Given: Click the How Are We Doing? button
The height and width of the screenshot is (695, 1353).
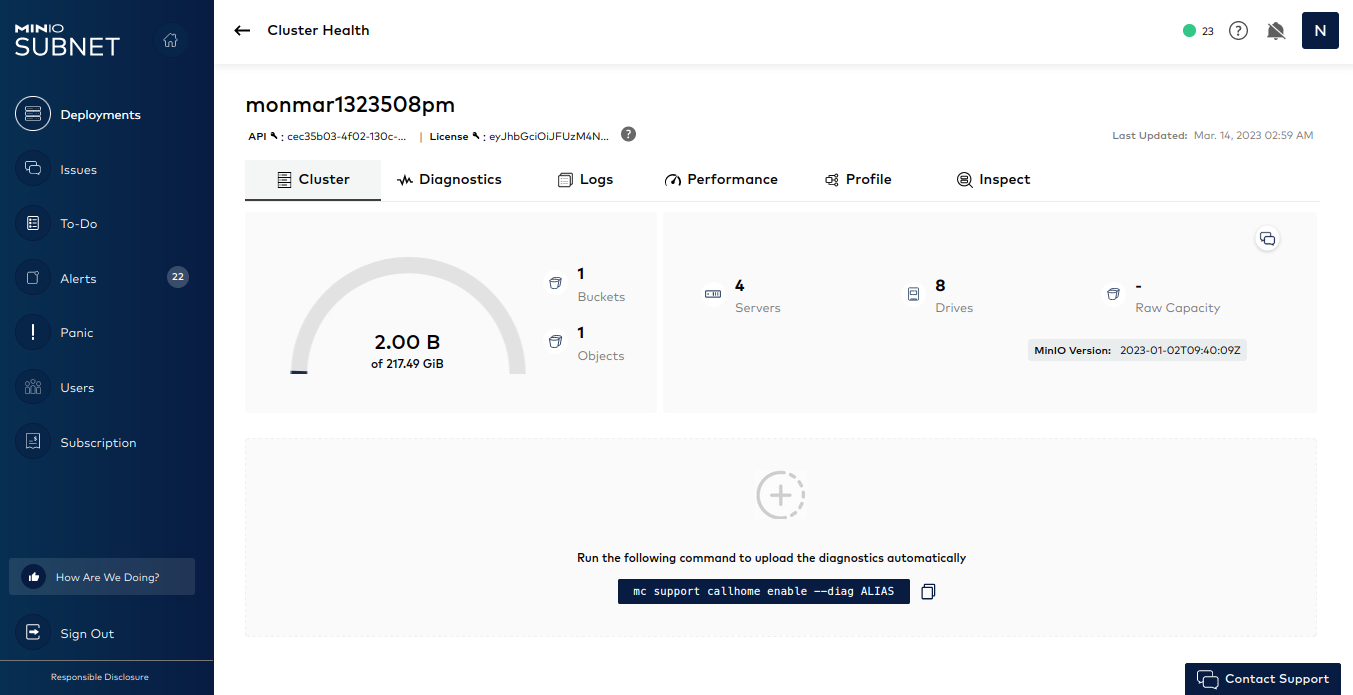Looking at the screenshot, I should 102,577.
